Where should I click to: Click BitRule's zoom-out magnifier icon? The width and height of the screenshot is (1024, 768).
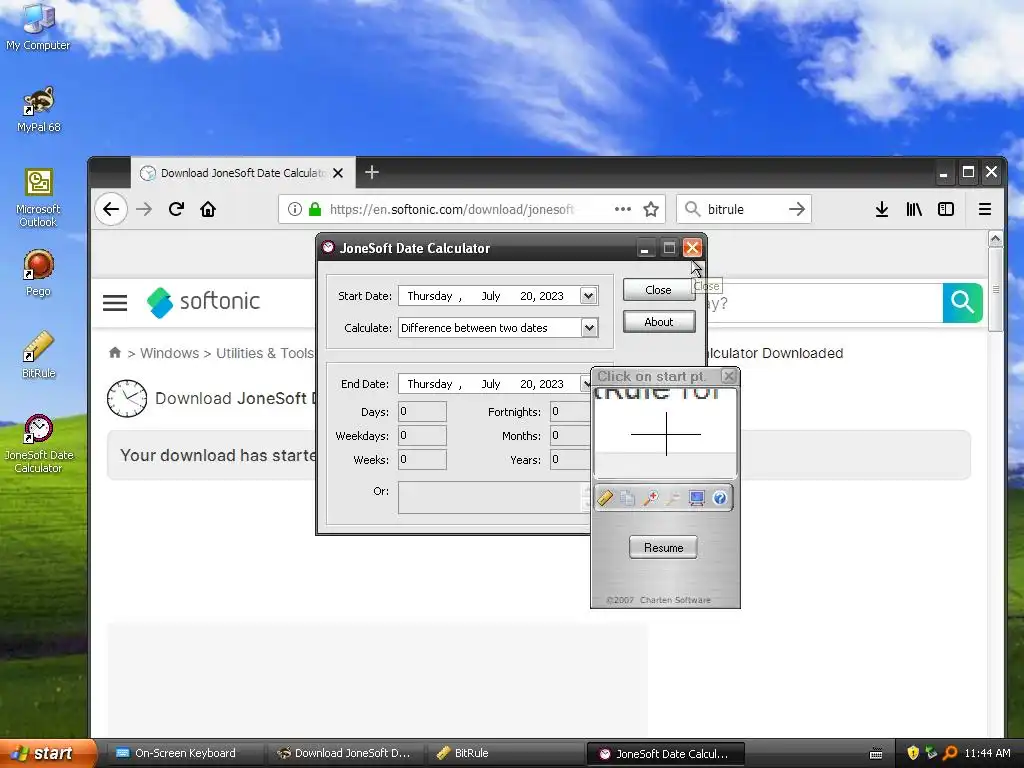click(673, 498)
